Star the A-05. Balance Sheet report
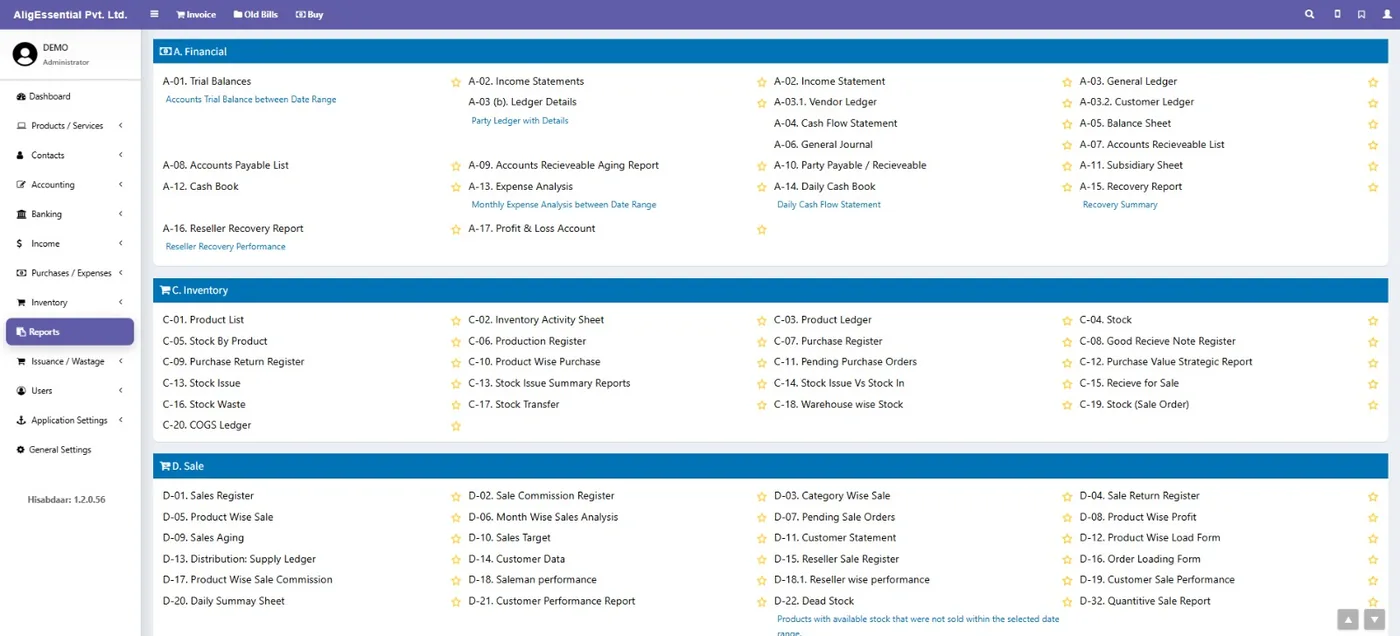 point(1373,124)
